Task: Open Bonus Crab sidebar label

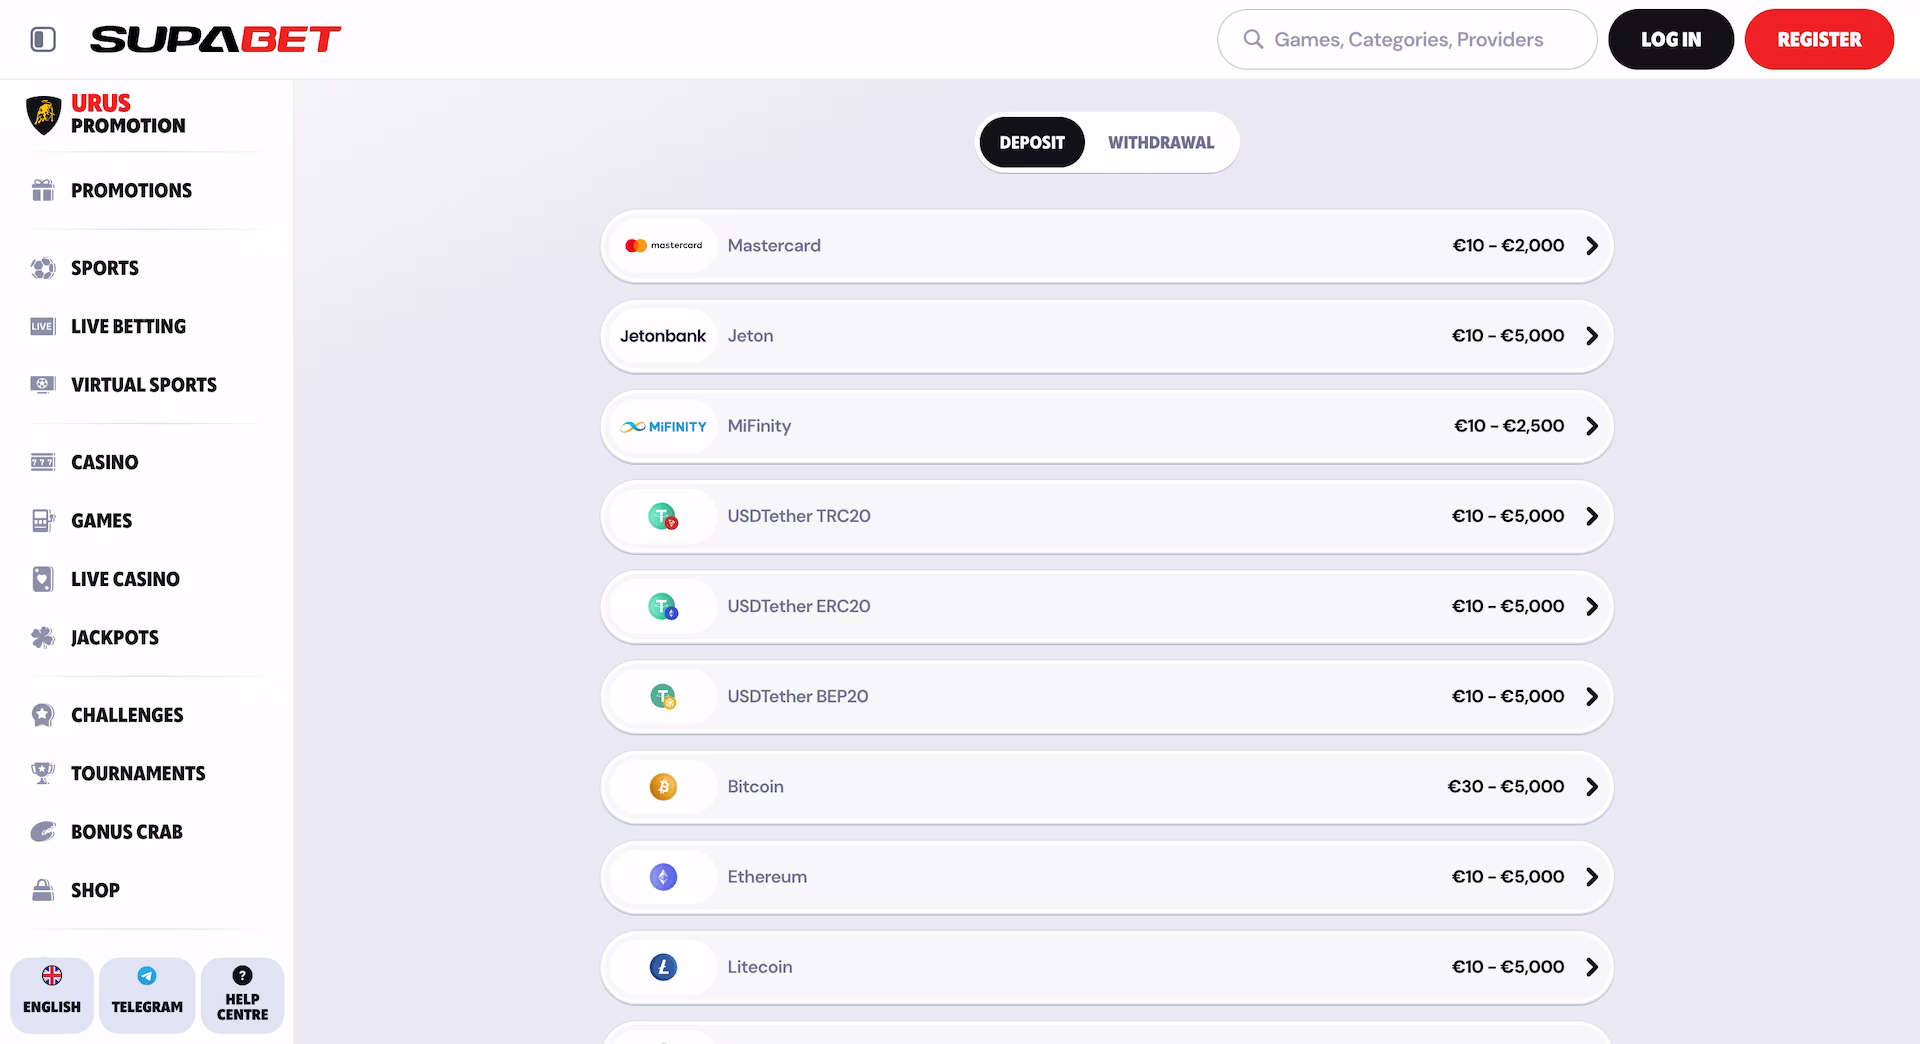Action: pyautogui.click(x=127, y=831)
